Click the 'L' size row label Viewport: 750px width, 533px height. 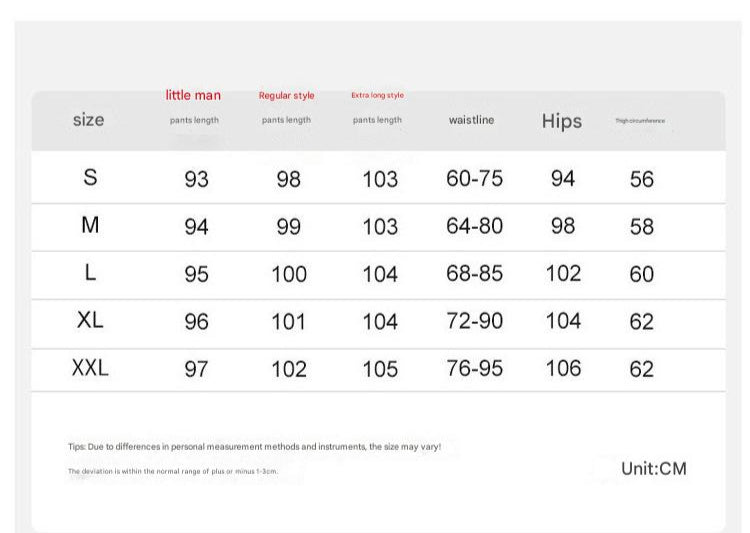[x=90, y=273]
